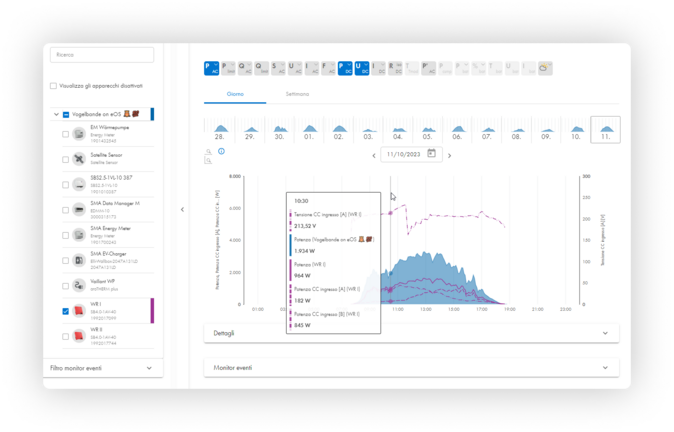This screenshot has width=674, height=432.
Task: Click the weather cloud icon button
Action: click(x=546, y=68)
